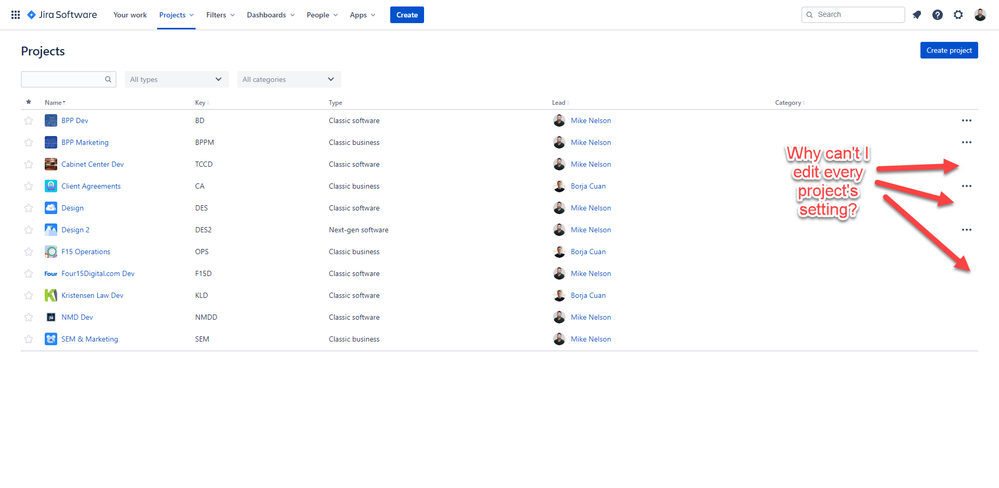Star the Kristensen Law Dev project

28,295
